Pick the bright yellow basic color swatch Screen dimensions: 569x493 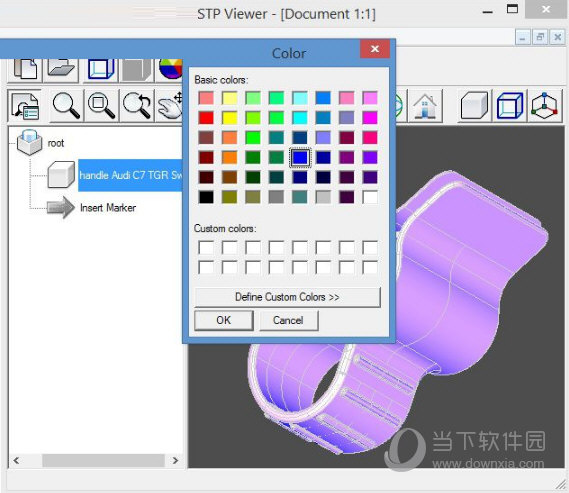[x=229, y=118]
